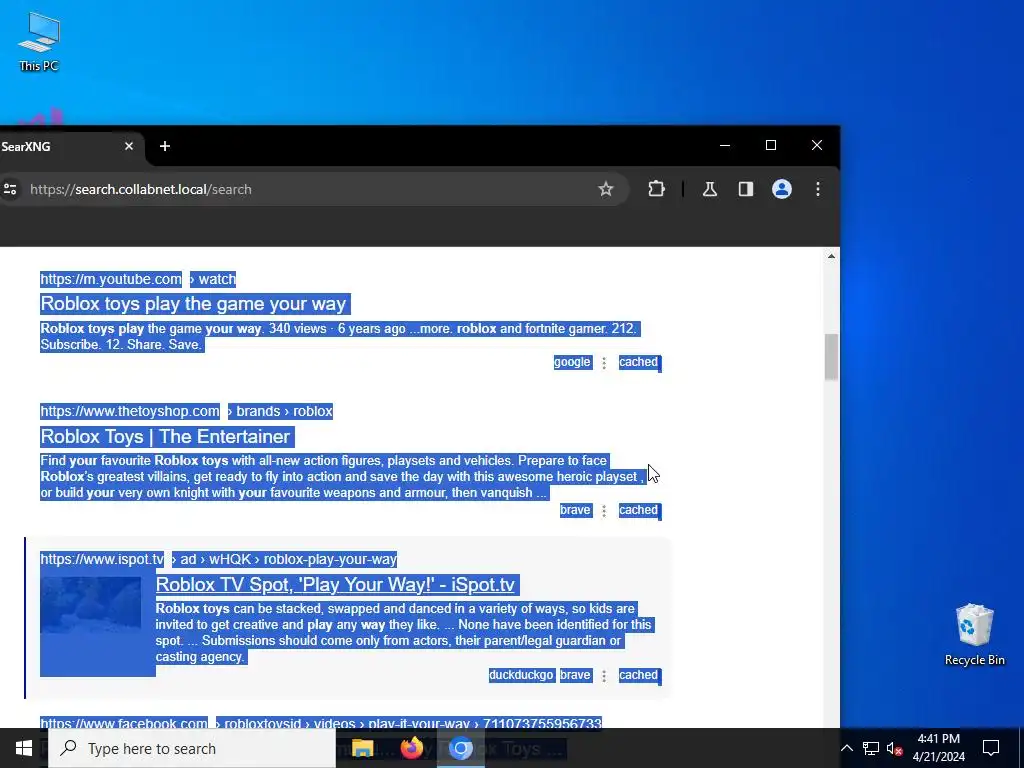Click the iSpot.tv result thumbnail image
Image resolution: width=1024 pixels, height=768 pixels.
(91, 605)
